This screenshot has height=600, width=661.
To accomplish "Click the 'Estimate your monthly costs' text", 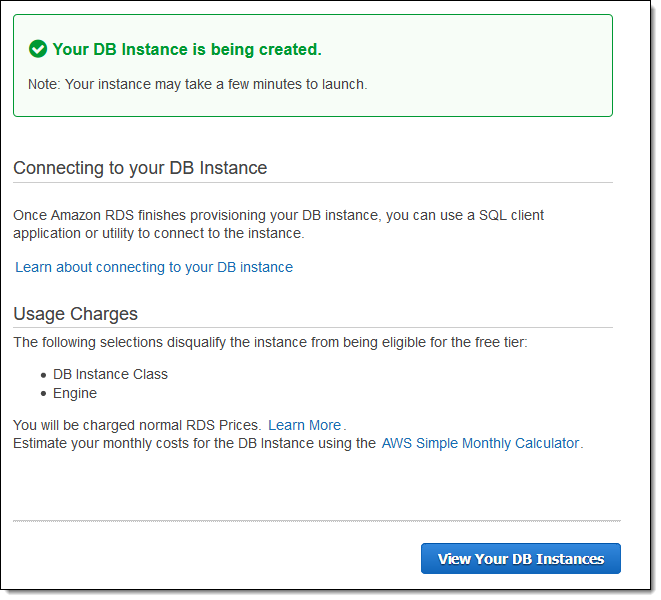I will (194, 443).
